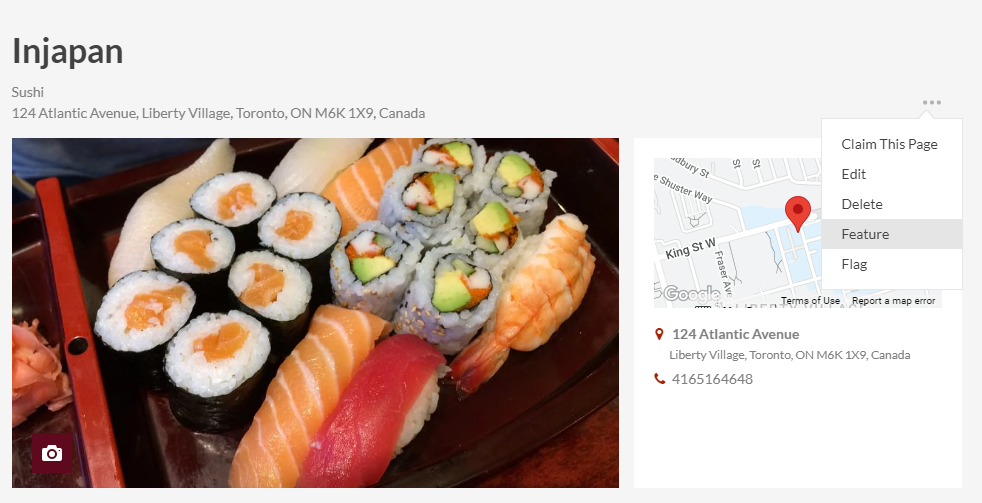This screenshot has height=503, width=982.
Task: Click the sushi platter photo
Action: tap(316, 313)
